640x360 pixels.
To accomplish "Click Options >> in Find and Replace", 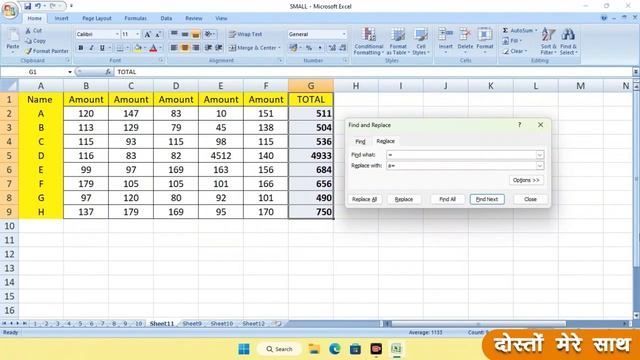I will pyautogui.click(x=526, y=180).
